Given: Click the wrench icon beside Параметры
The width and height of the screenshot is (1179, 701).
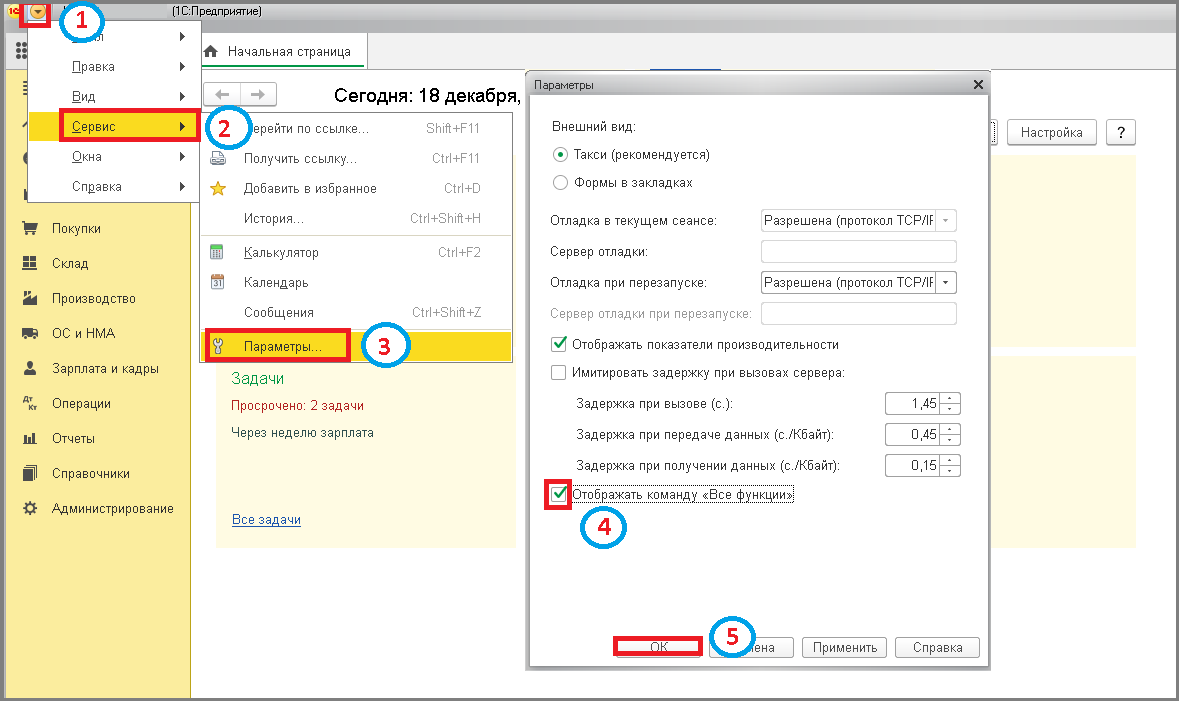Looking at the screenshot, I should click(x=218, y=346).
